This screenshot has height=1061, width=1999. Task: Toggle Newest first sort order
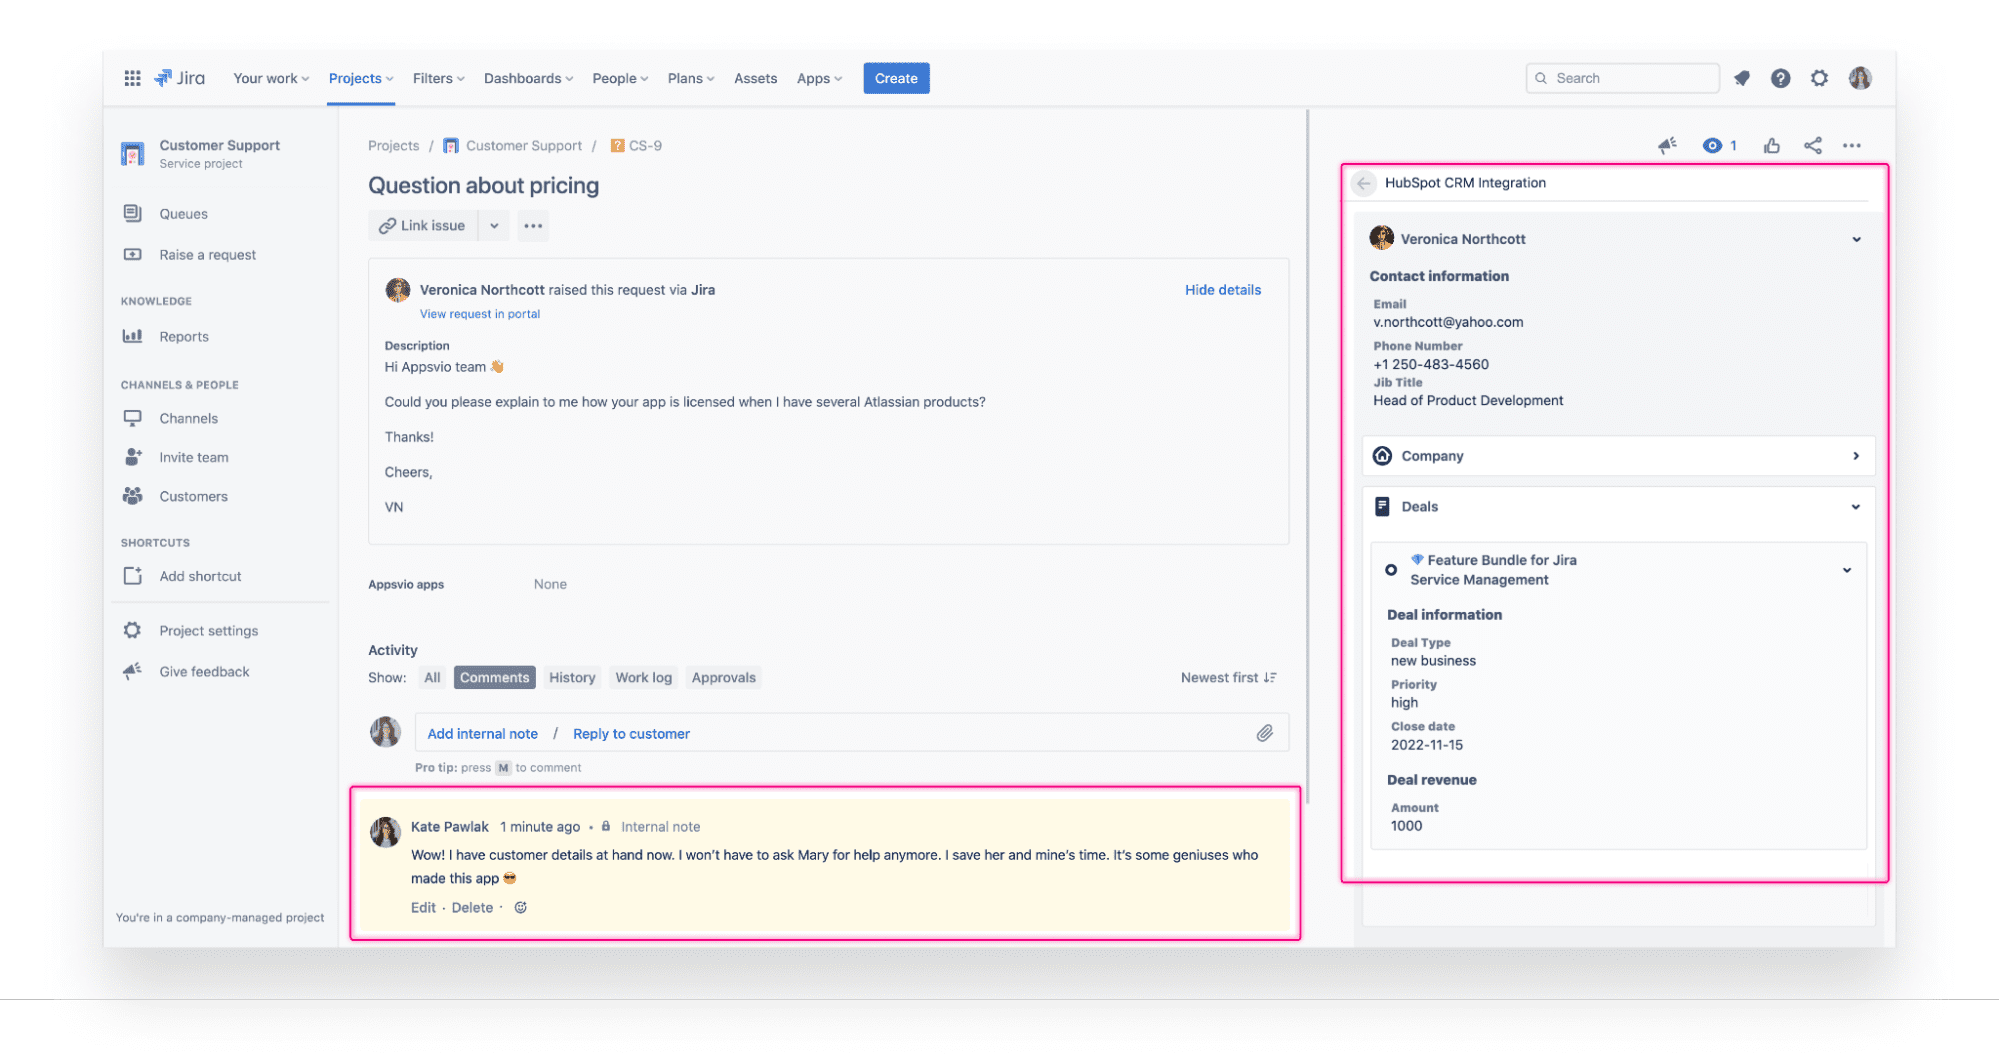1228,677
